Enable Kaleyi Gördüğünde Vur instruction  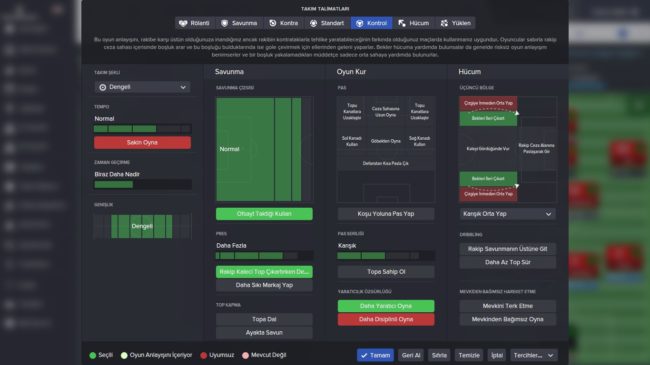488,148
